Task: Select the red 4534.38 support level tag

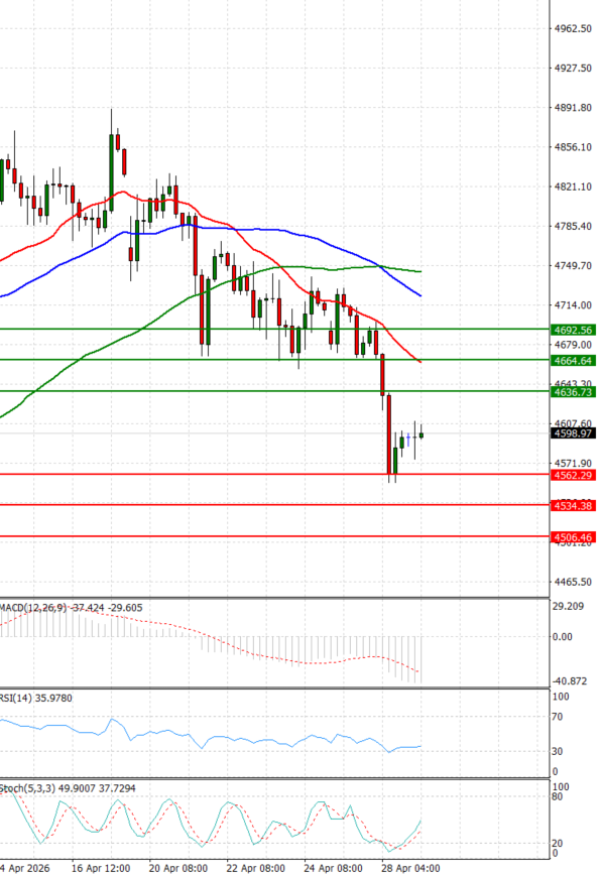Action: (x=573, y=506)
